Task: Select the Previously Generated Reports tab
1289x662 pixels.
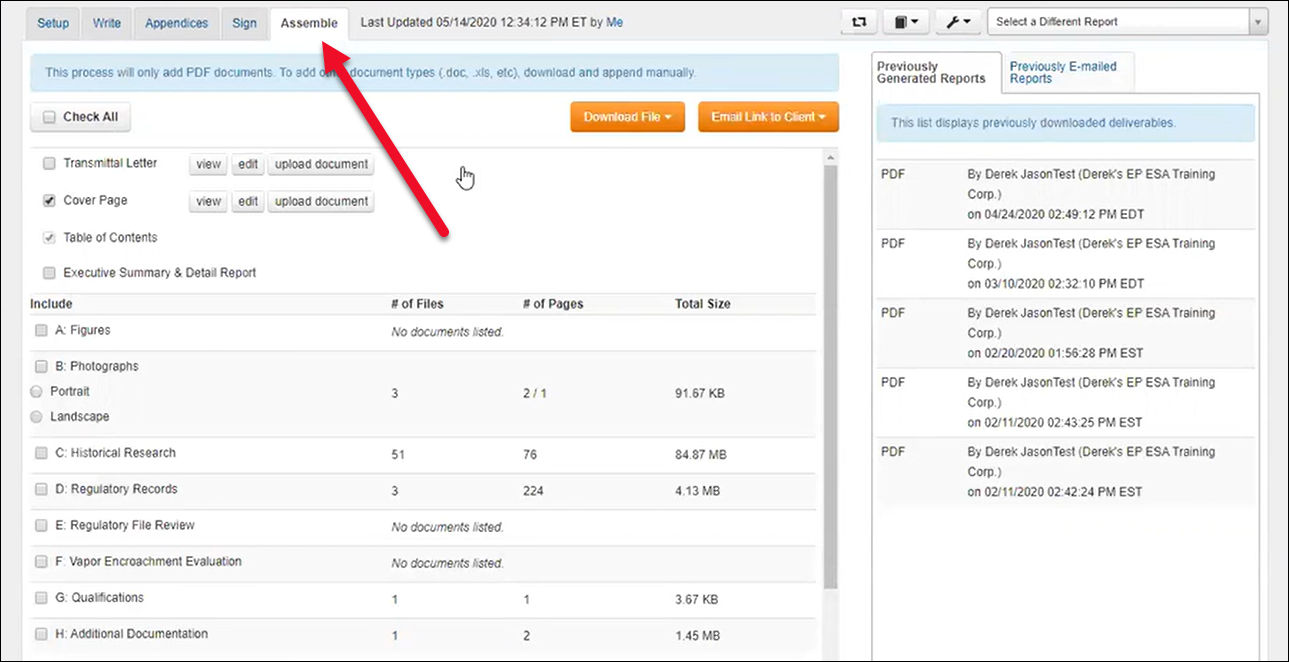Action: coord(936,73)
